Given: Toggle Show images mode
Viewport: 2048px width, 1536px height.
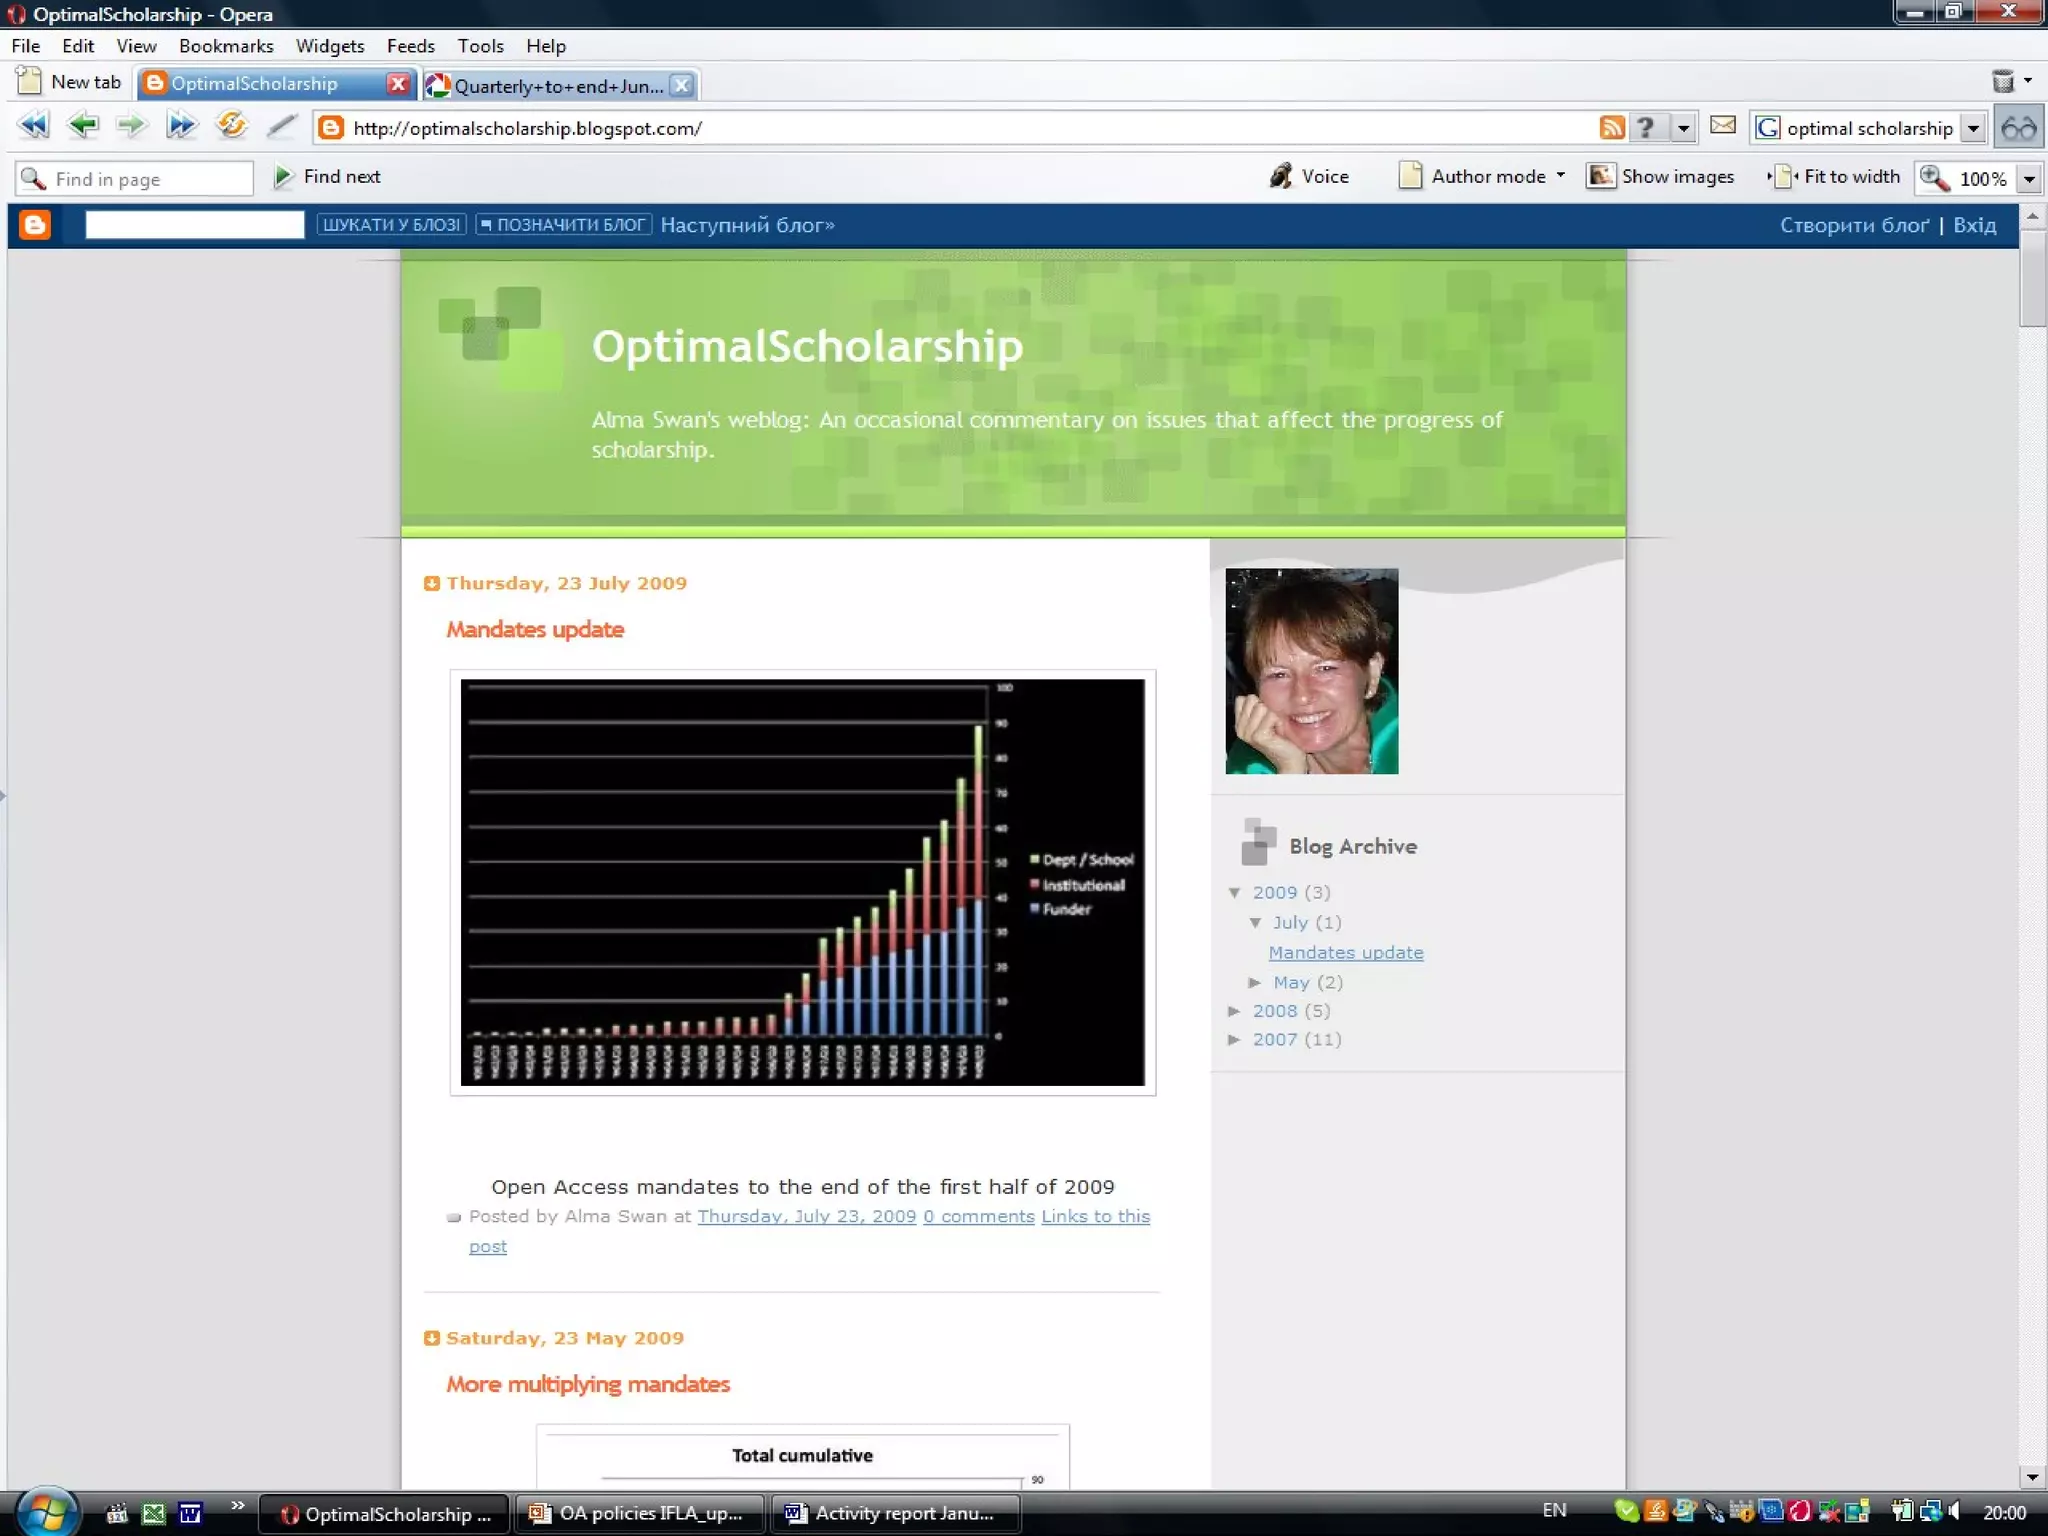Looking at the screenshot, I should coord(1660,177).
